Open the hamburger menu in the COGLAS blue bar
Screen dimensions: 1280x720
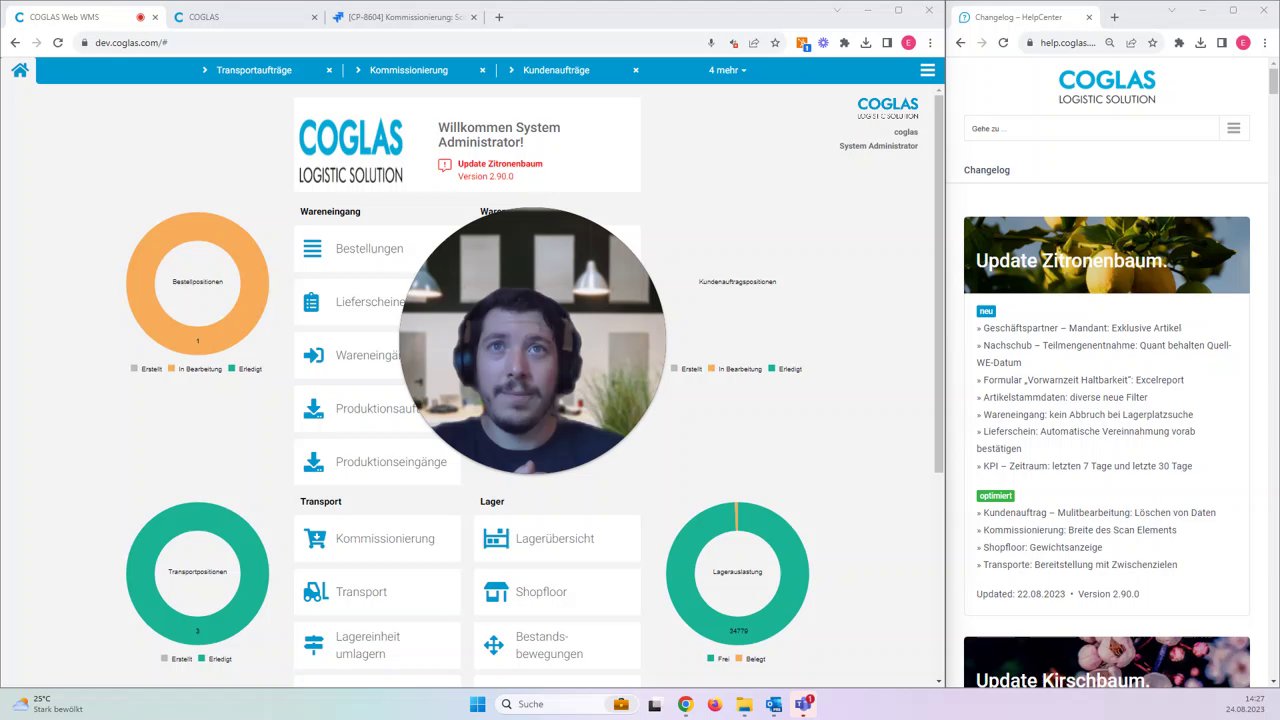coord(928,70)
